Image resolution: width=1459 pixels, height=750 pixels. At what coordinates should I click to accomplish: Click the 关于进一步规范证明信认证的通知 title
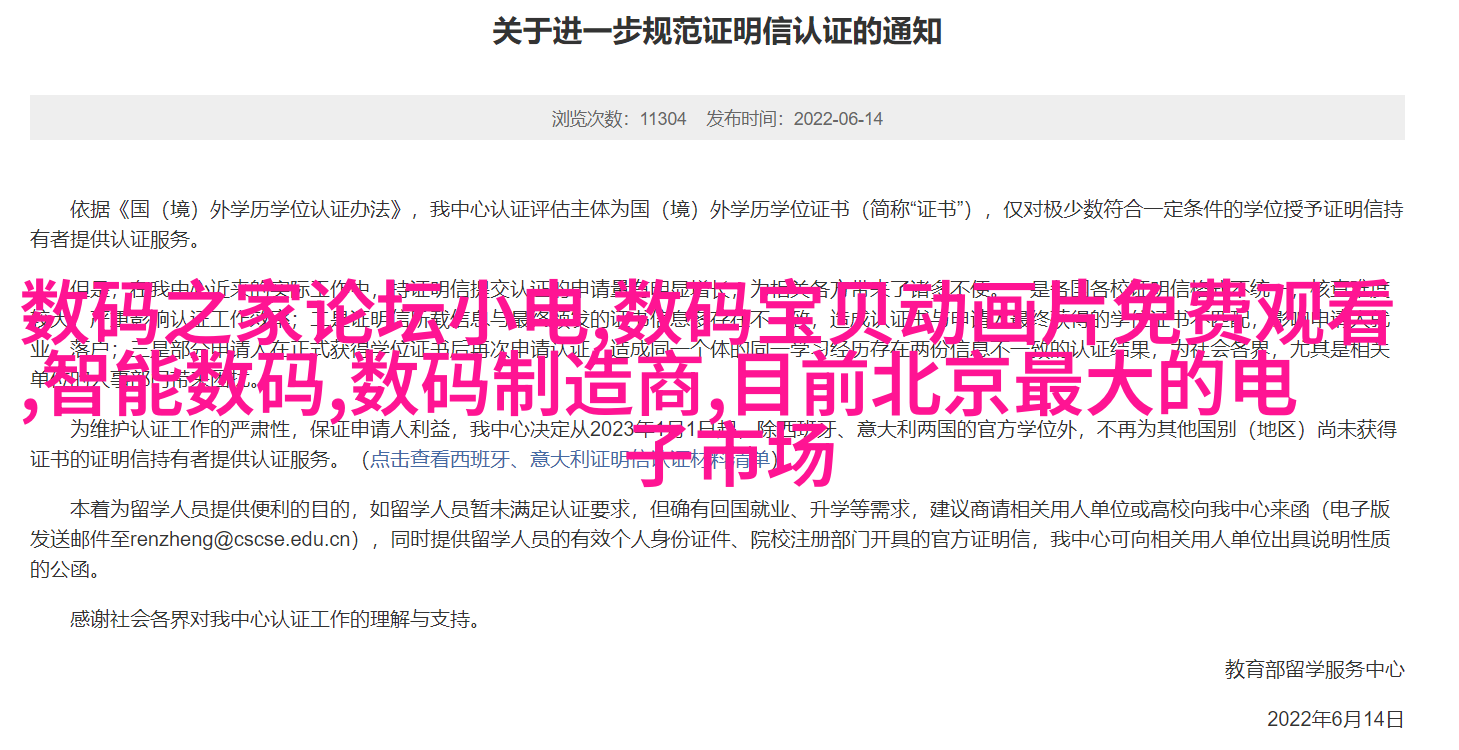tap(717, 32)
